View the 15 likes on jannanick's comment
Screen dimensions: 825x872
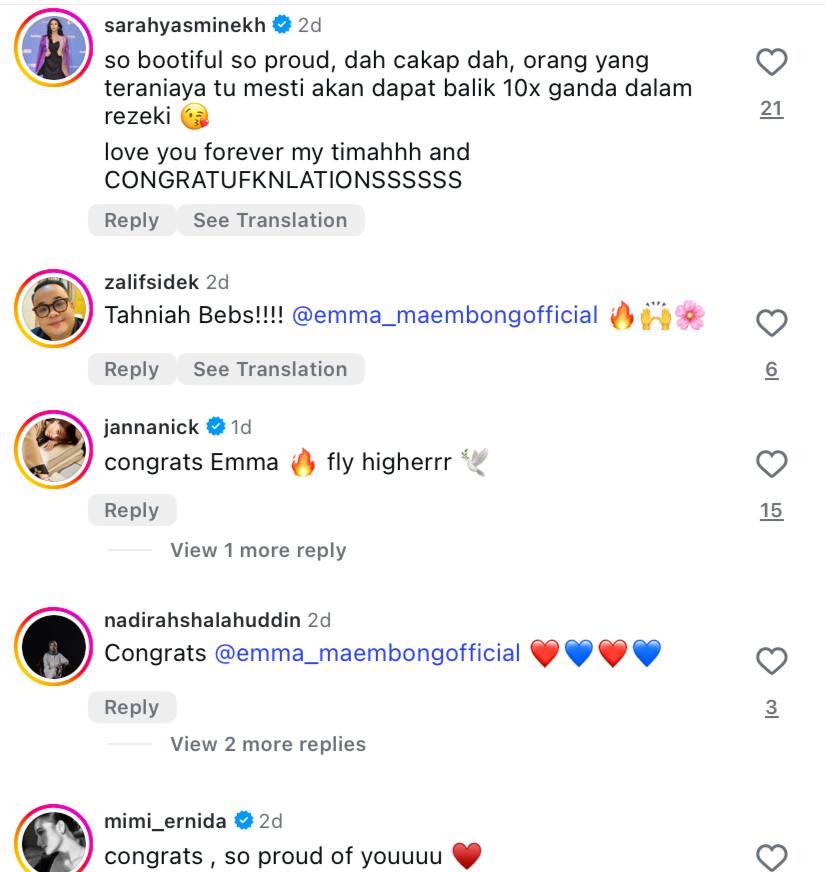[x=771, y=510]
